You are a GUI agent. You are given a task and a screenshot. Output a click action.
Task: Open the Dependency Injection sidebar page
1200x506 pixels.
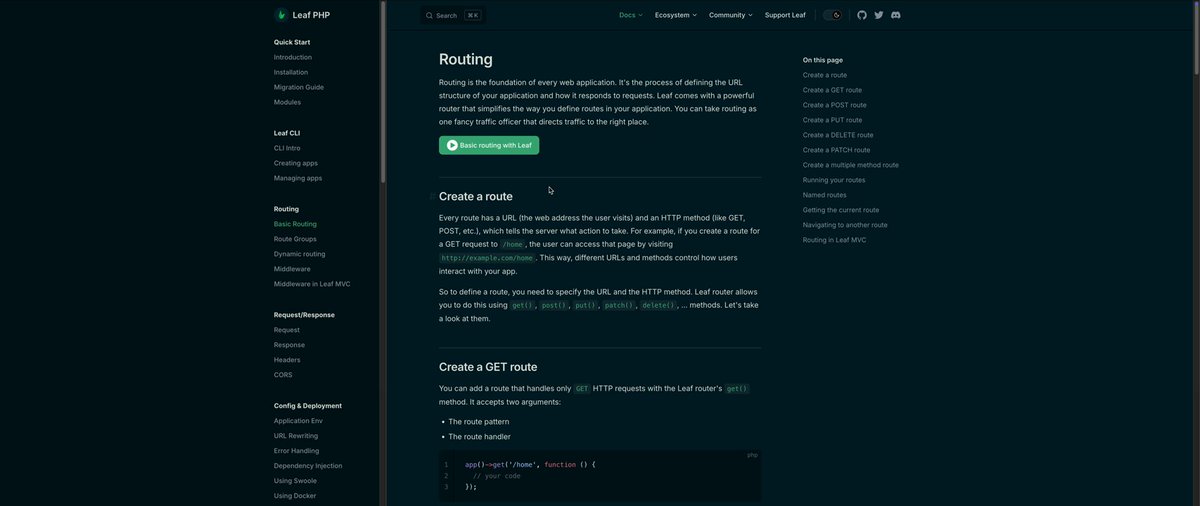308,466
